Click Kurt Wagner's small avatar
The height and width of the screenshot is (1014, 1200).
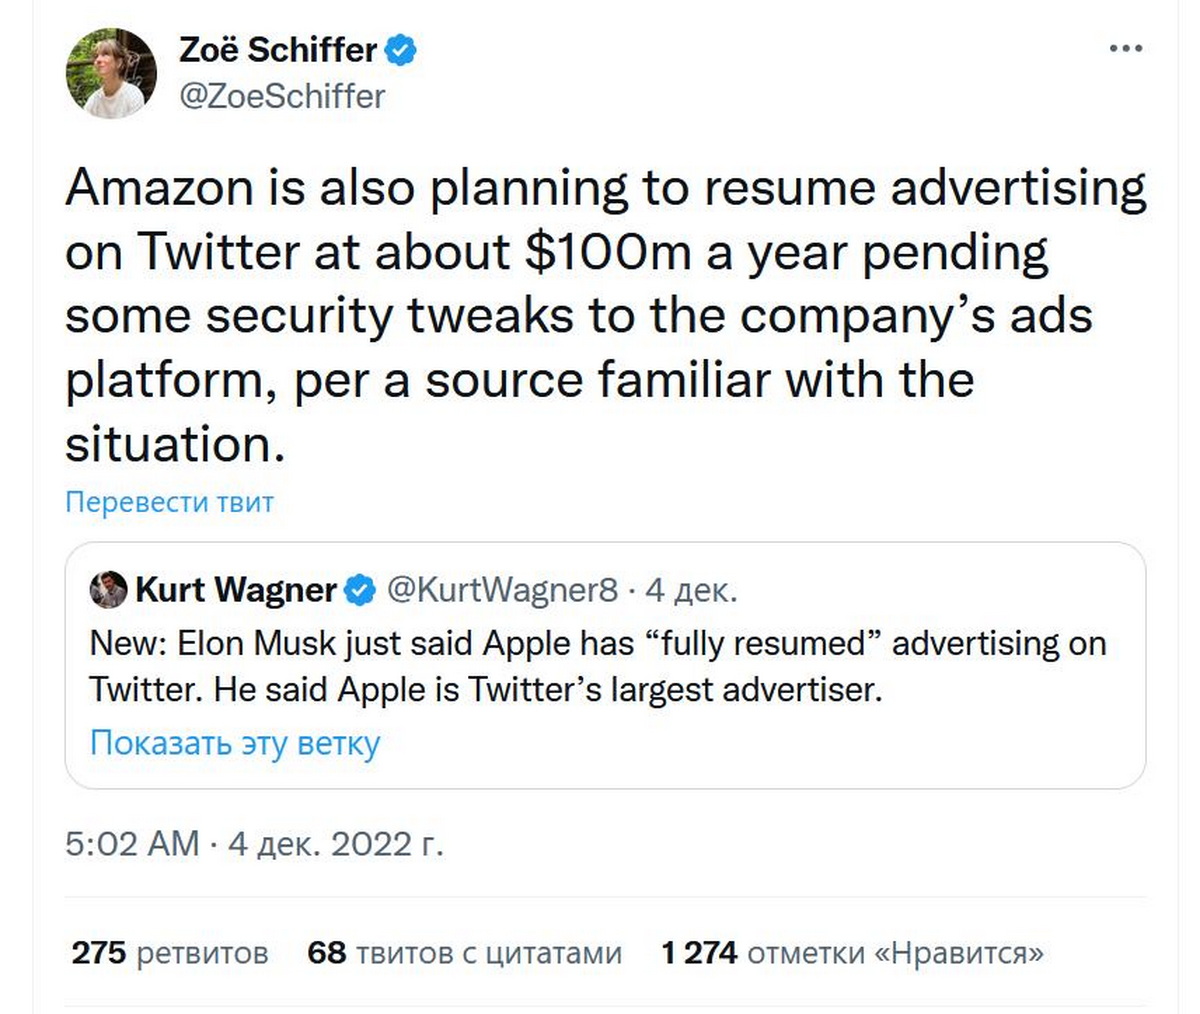coord(108,590)
